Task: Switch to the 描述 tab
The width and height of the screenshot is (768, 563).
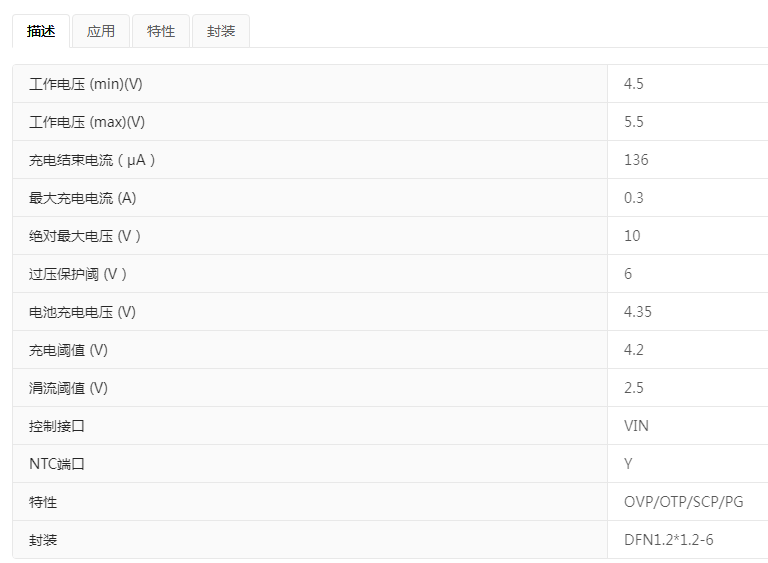Action: (41, 31)
